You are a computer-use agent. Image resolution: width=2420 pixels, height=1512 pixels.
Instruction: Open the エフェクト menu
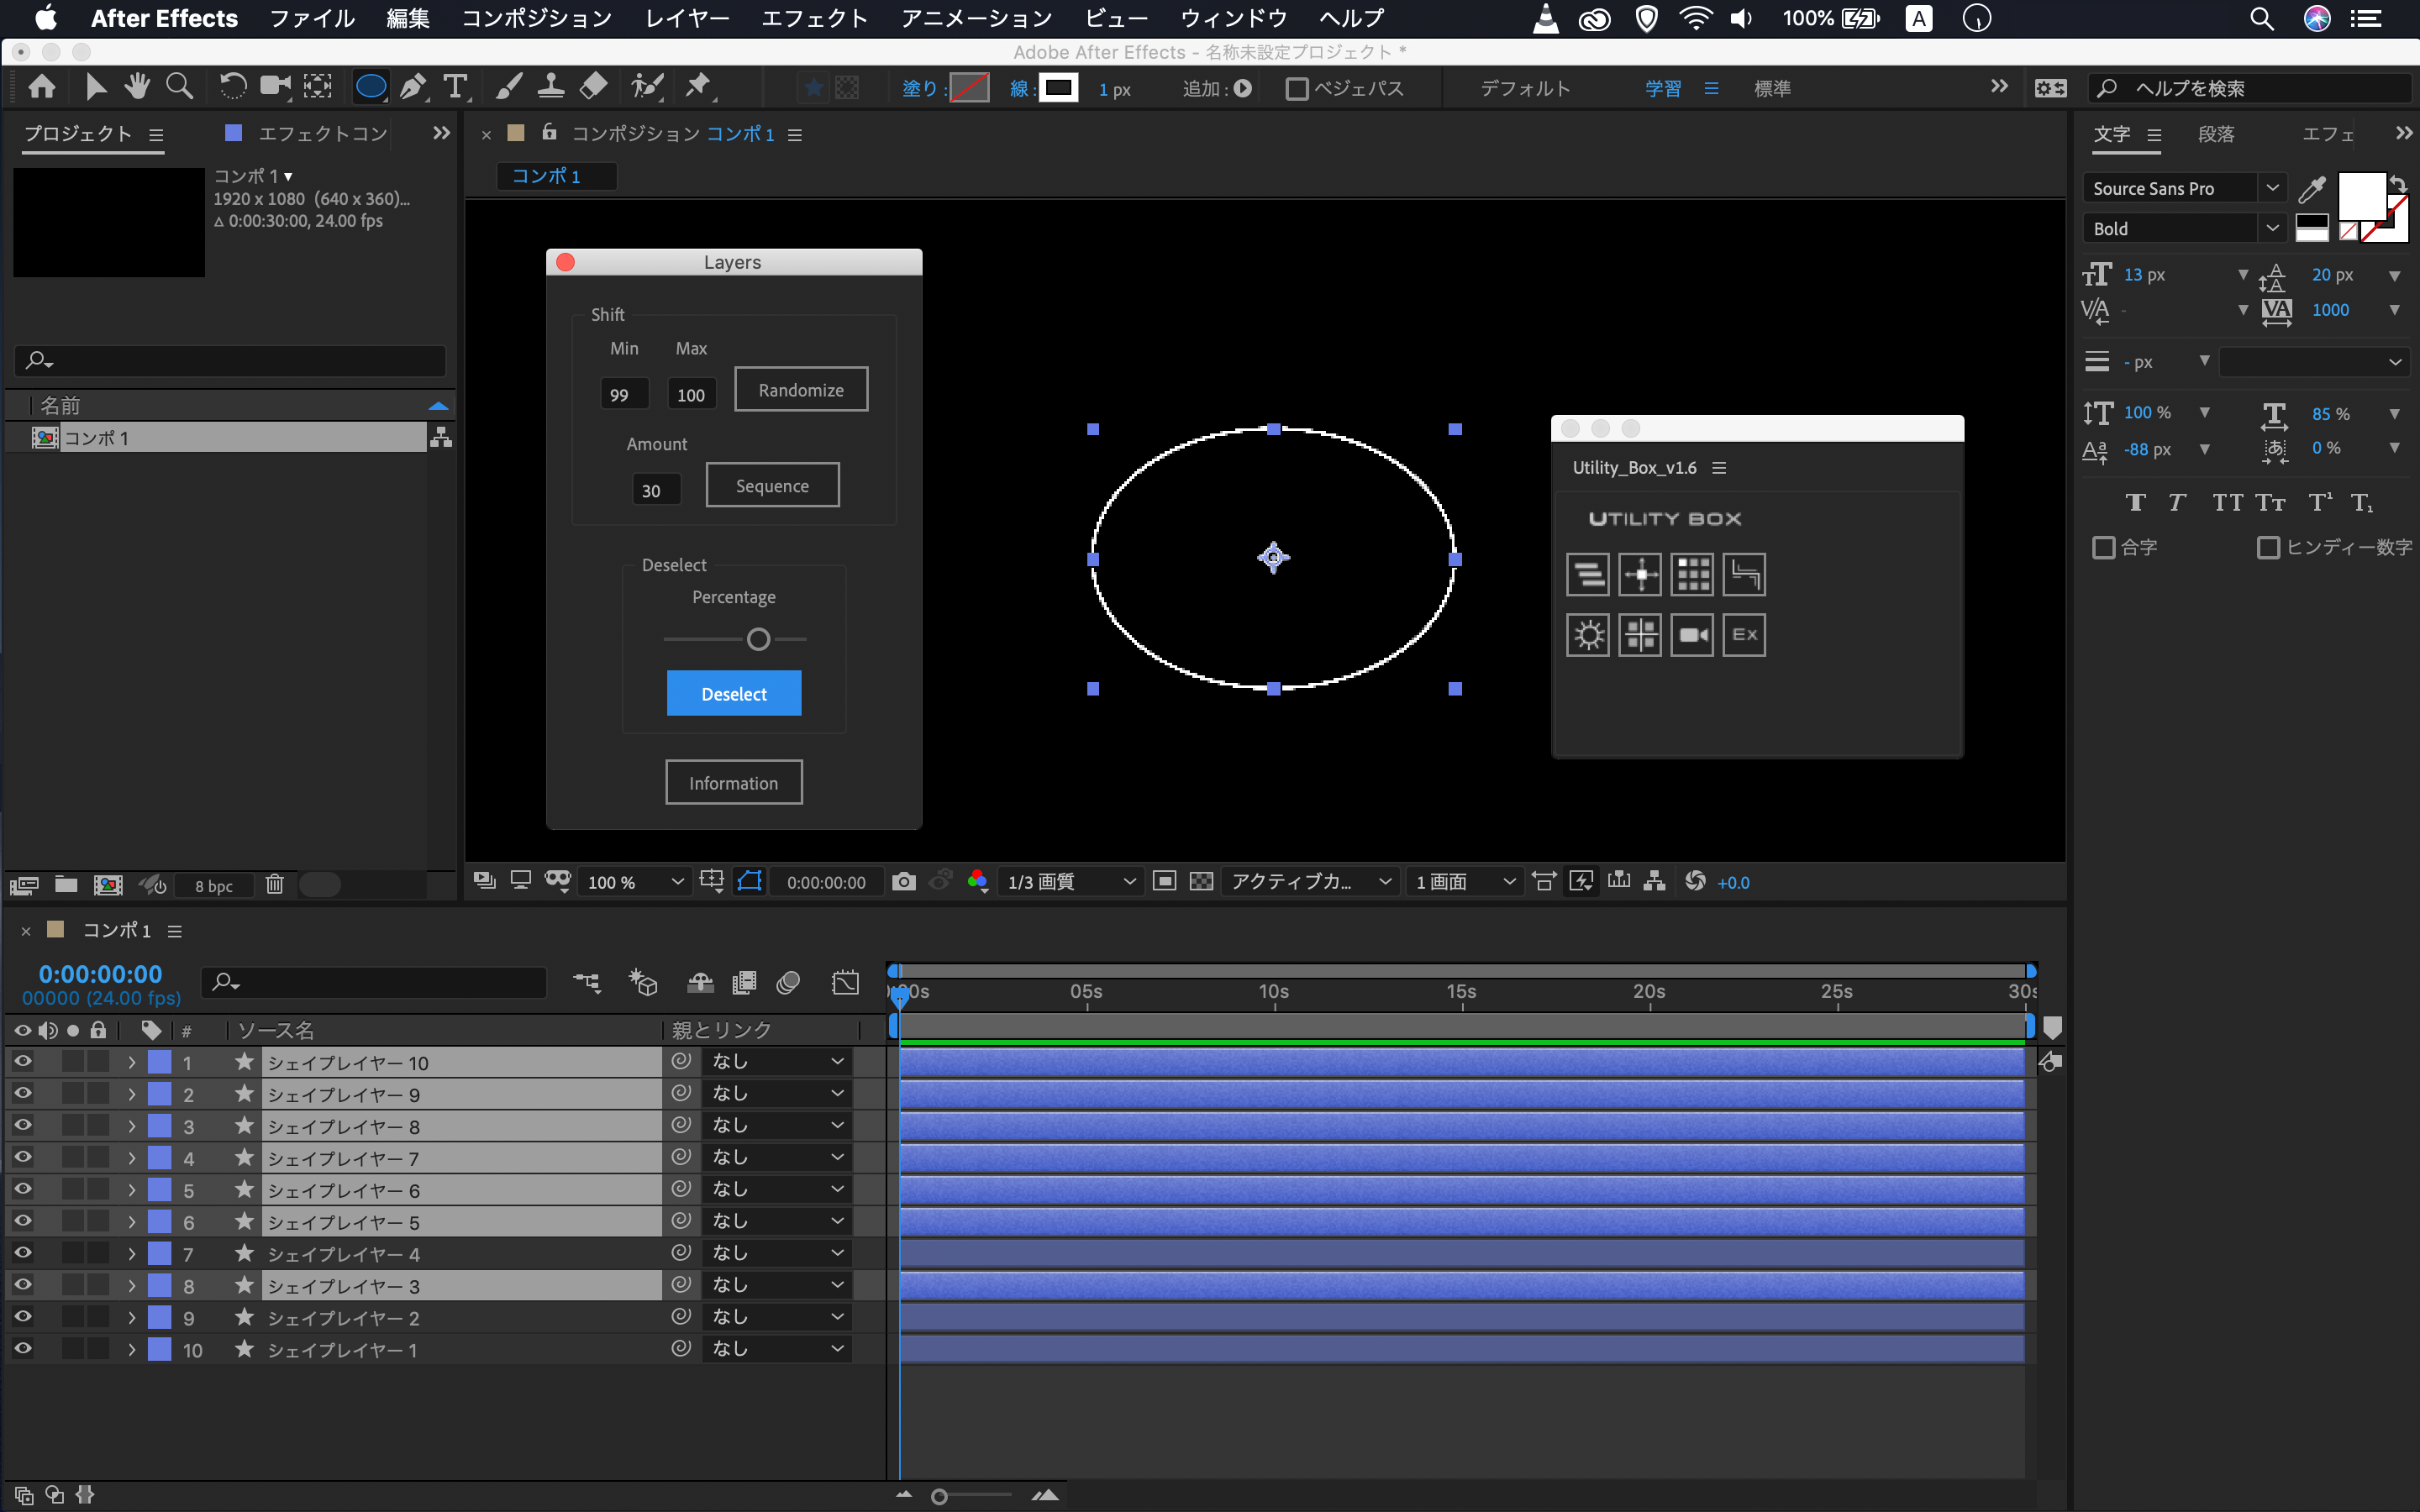tap(815, 18)
